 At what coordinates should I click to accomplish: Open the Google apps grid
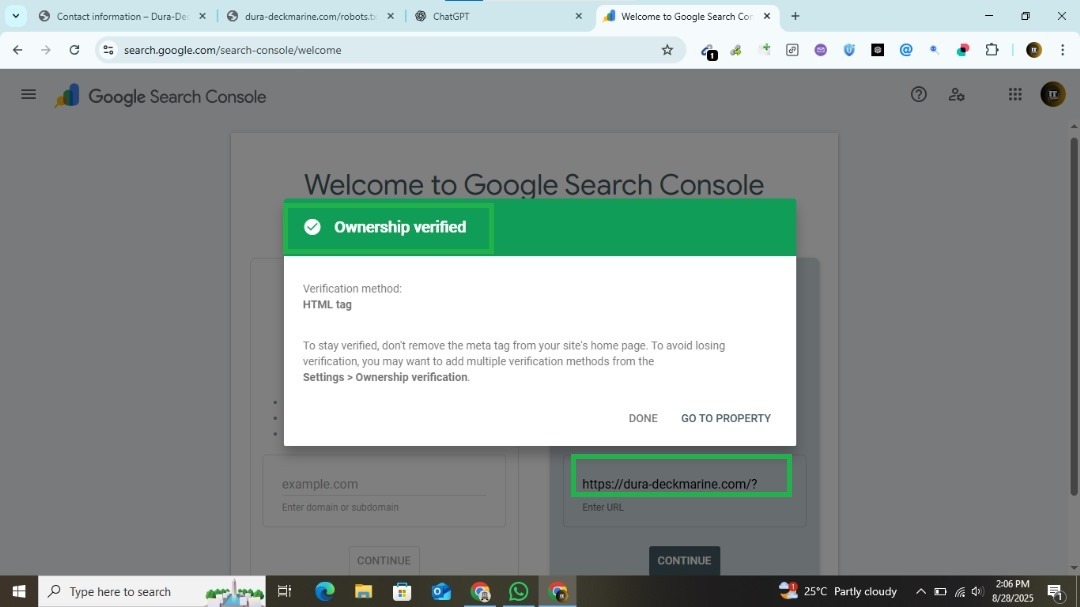point(1015,94)
